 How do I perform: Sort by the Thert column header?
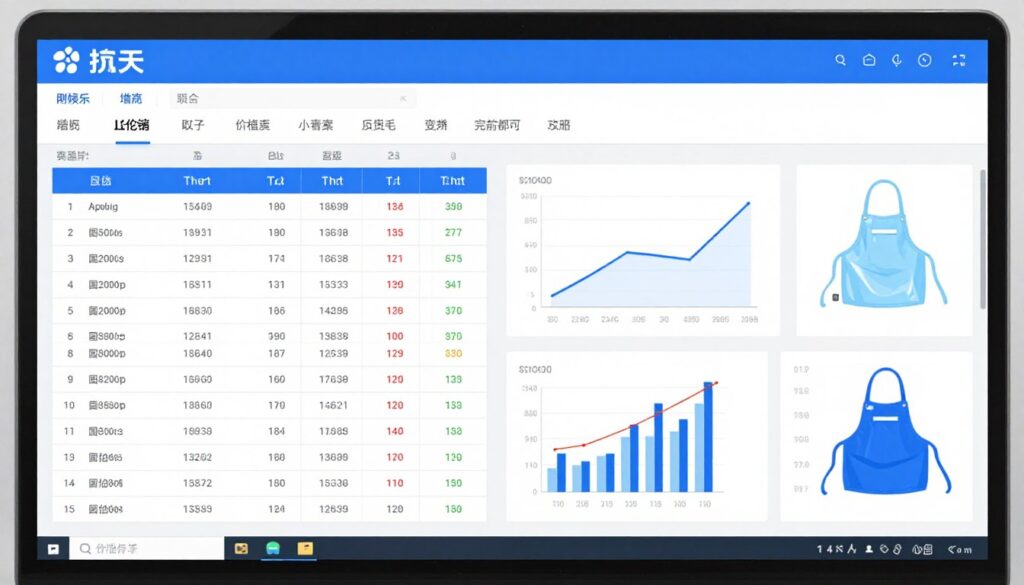[x=197, y=181]
